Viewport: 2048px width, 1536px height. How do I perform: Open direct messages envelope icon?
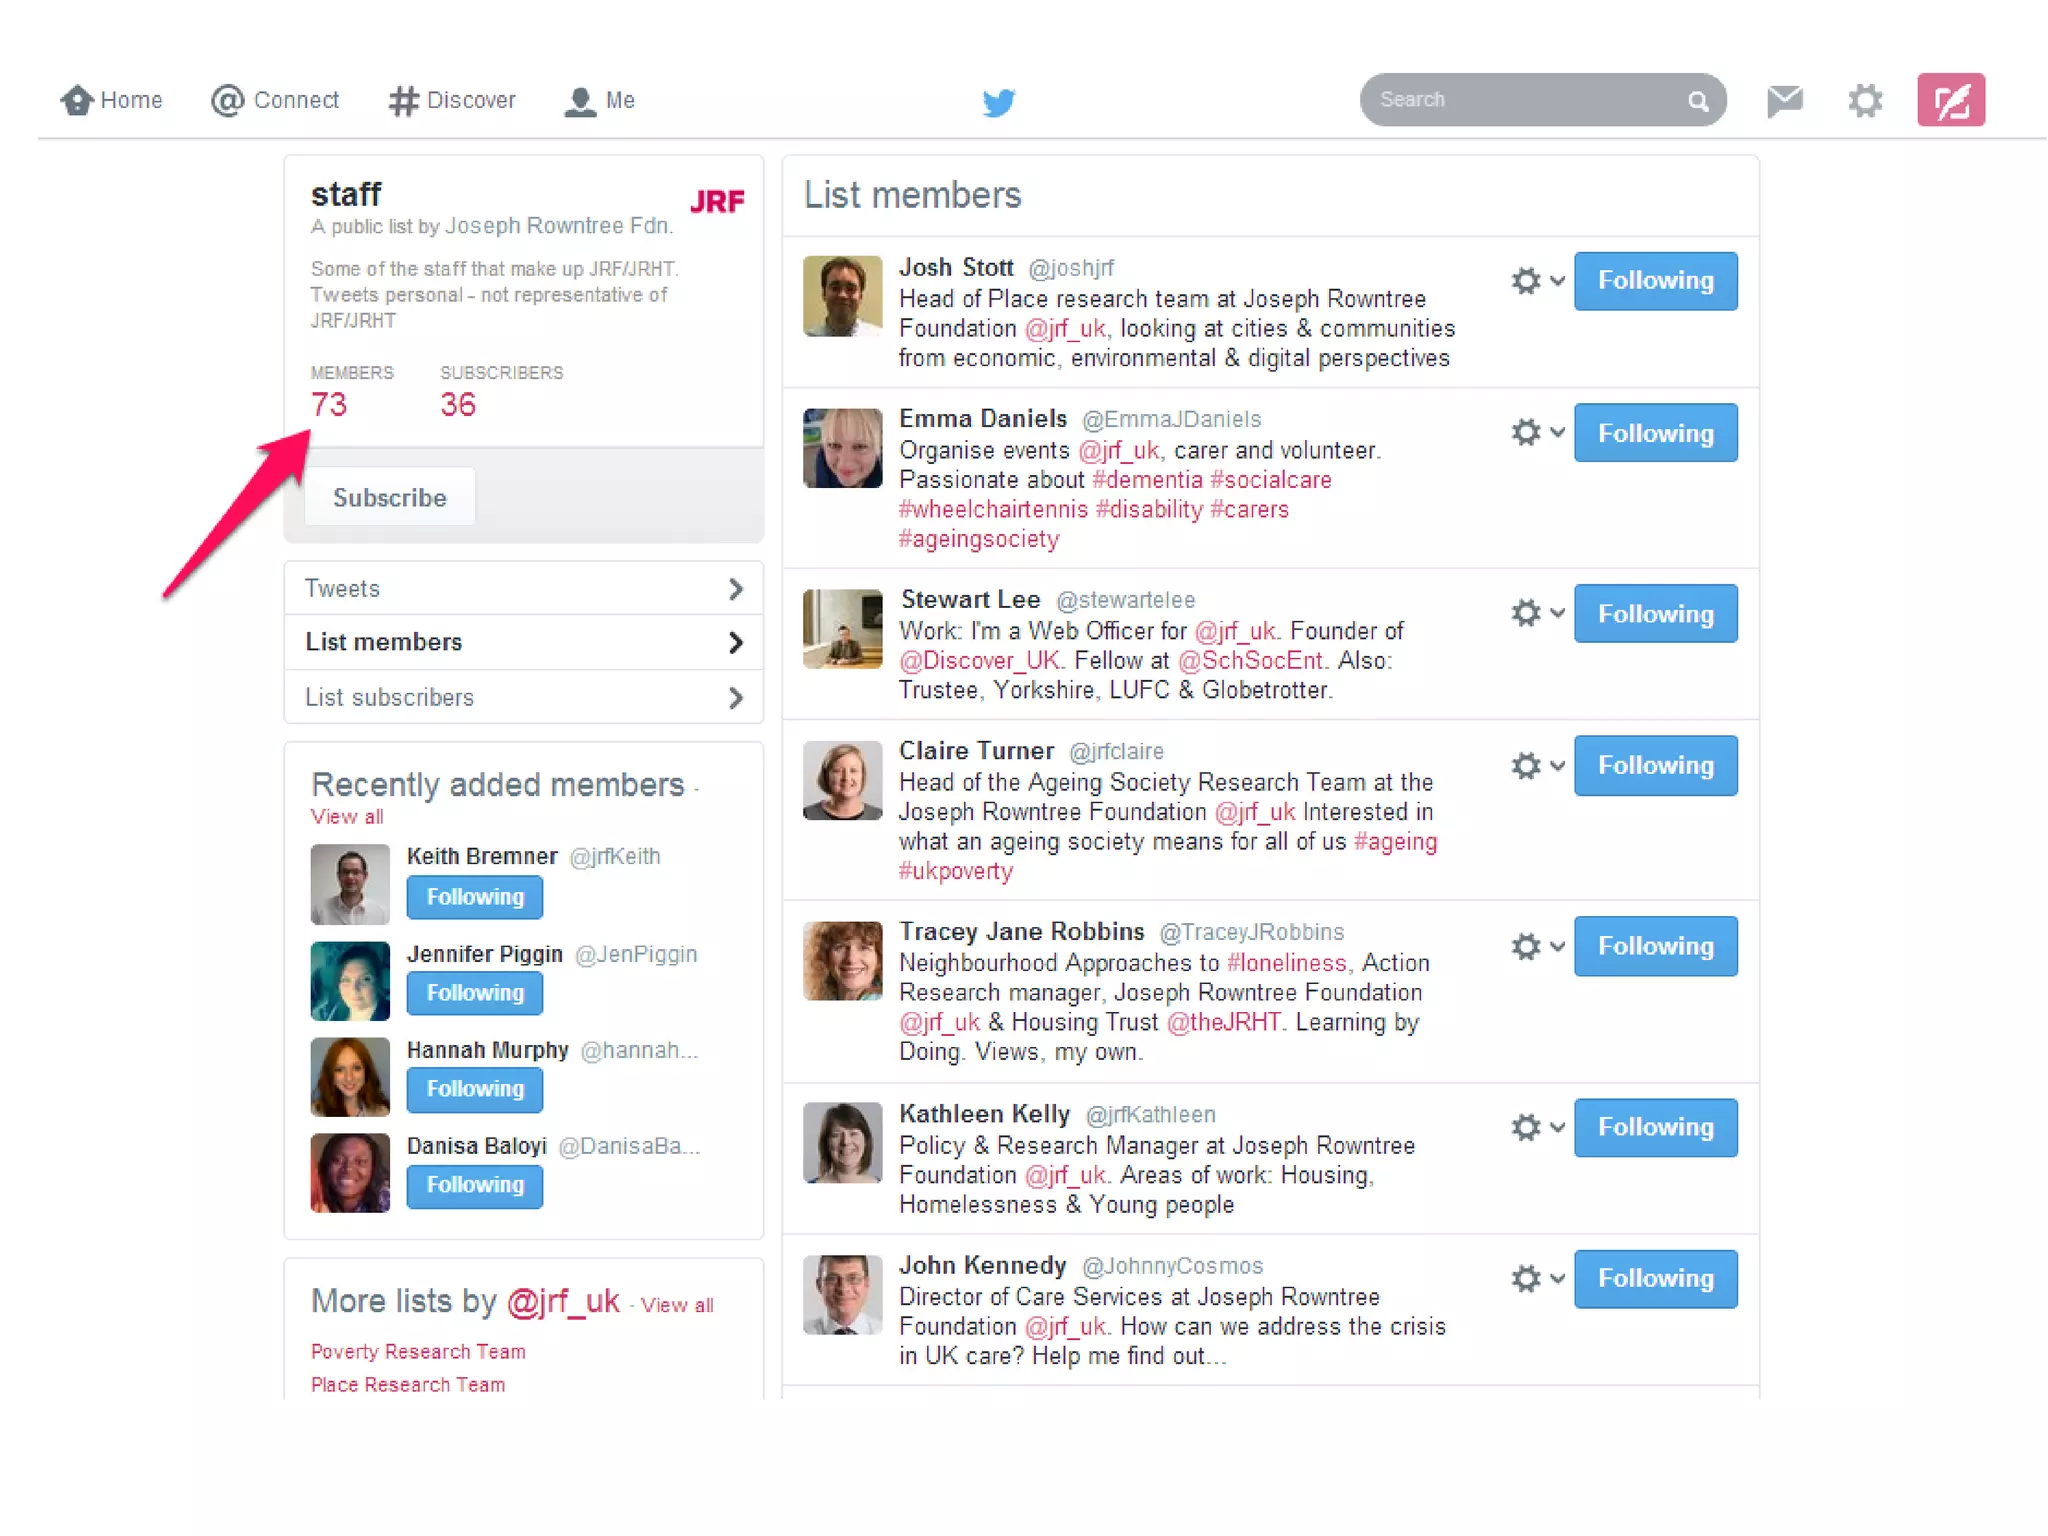pyautogui.click(x=1784, y=100)
